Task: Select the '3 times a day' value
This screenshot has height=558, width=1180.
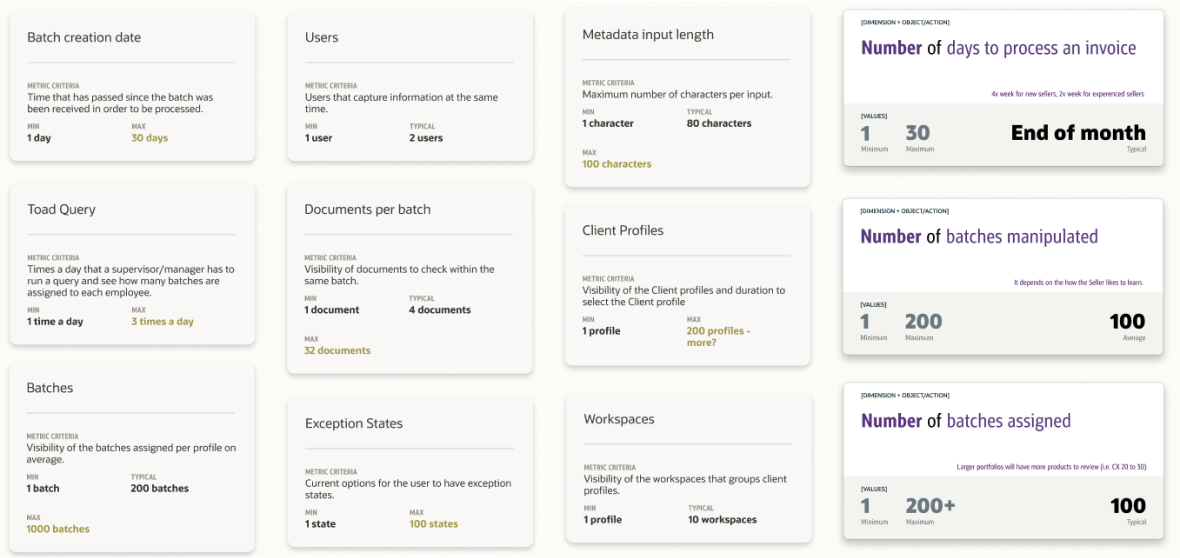Action: pyautogui.click(x=163, y=322)
